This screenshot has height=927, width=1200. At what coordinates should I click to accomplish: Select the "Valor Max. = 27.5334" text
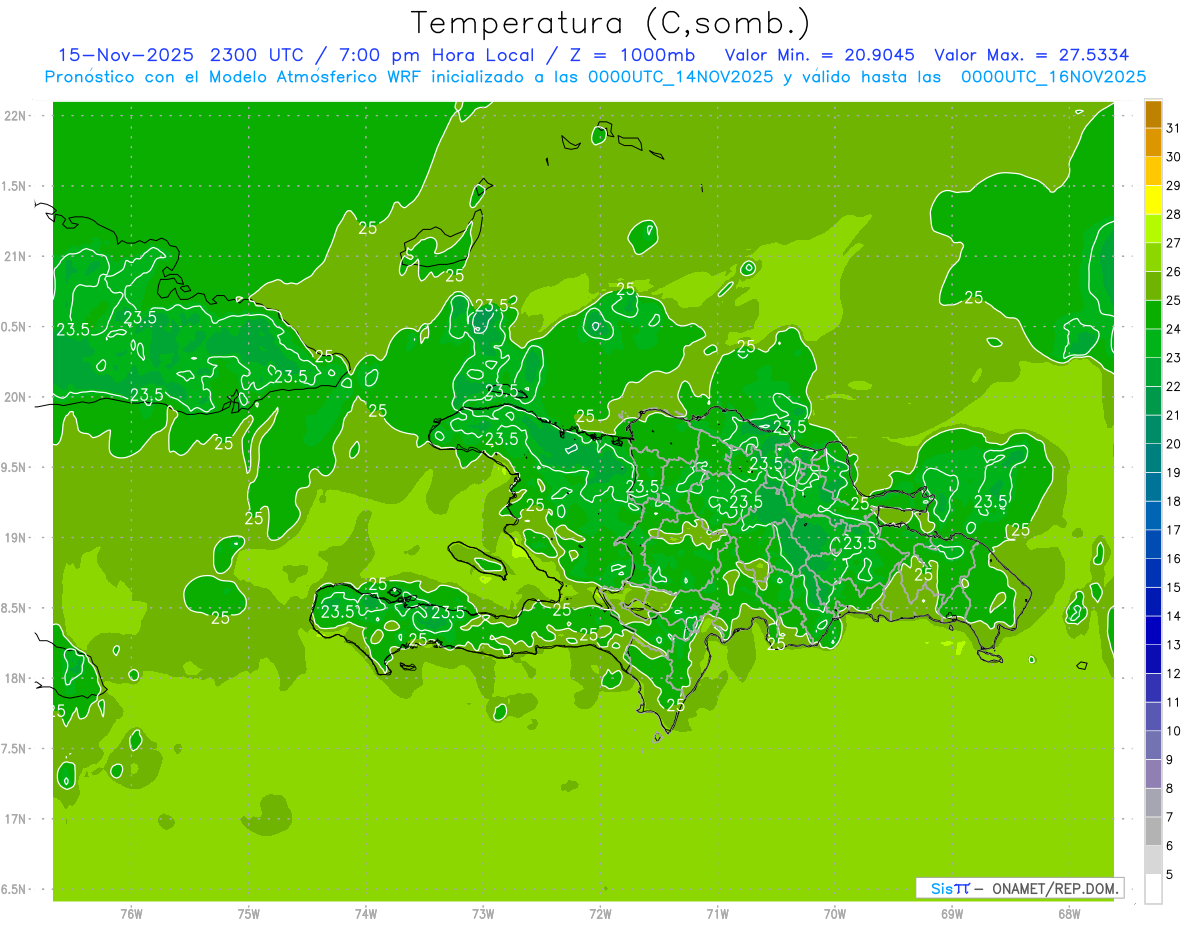coord(1031,55)
